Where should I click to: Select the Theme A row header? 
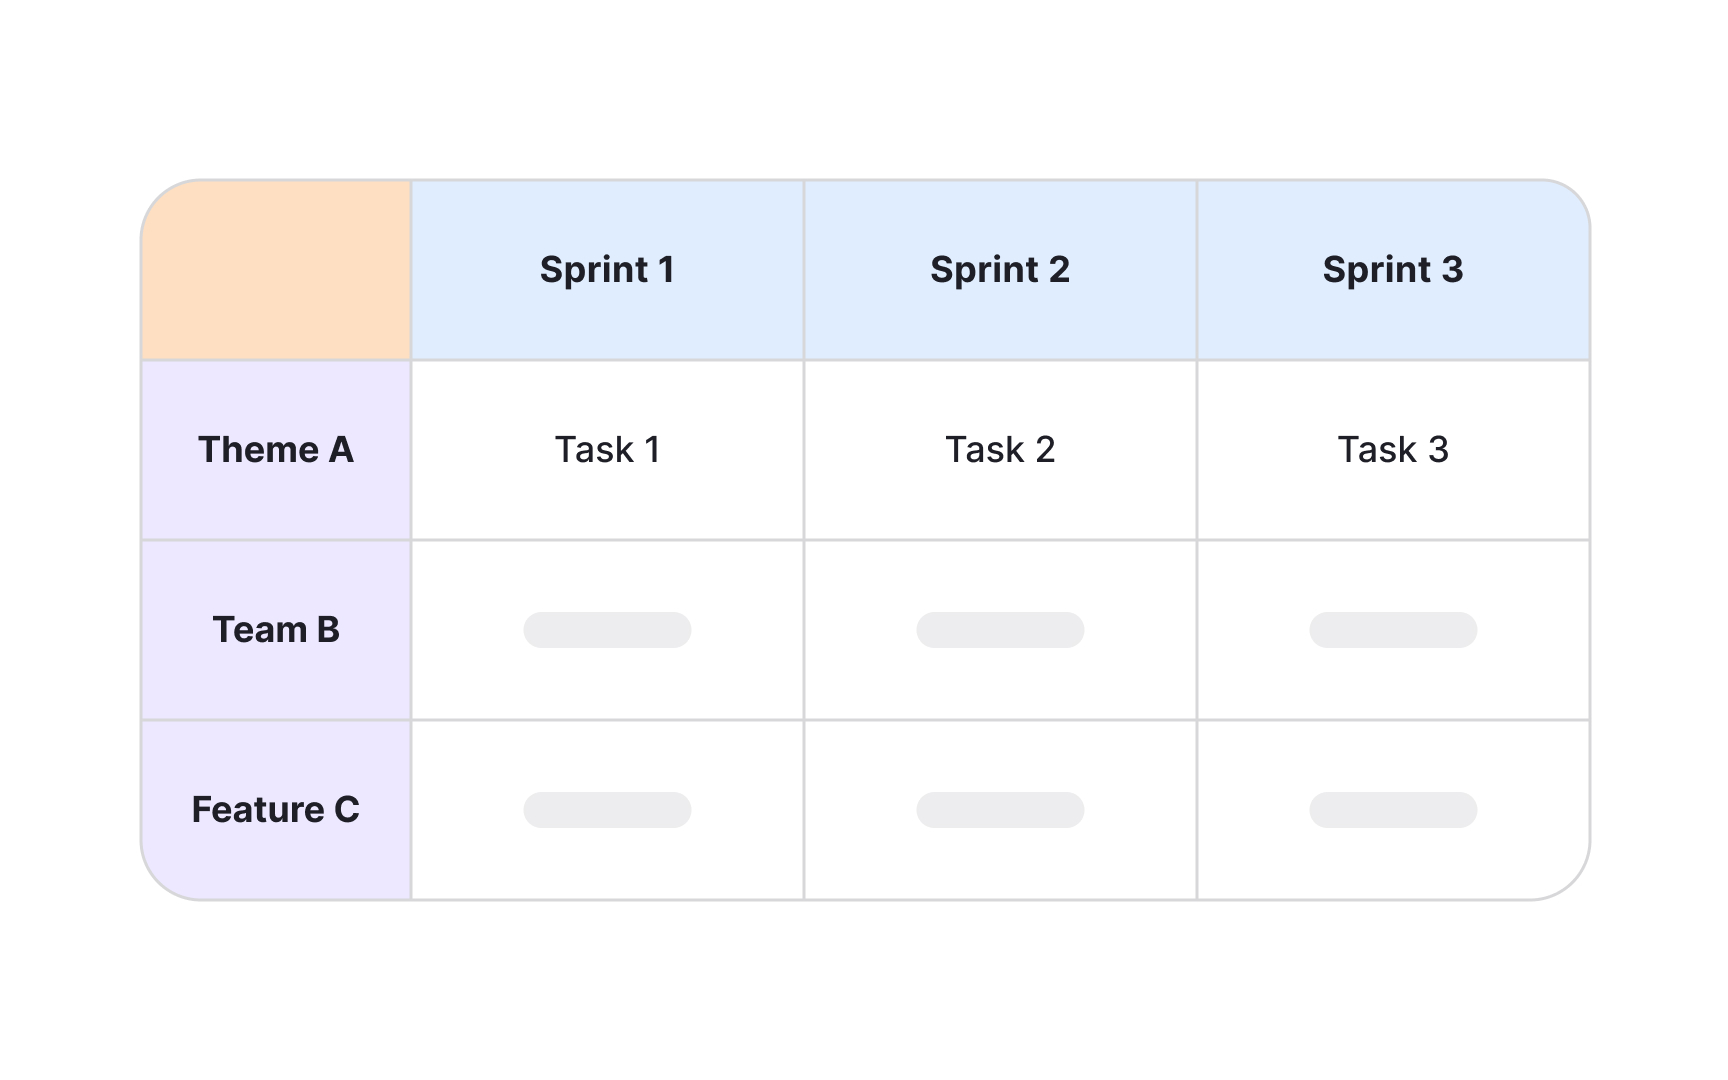point(276,450)
